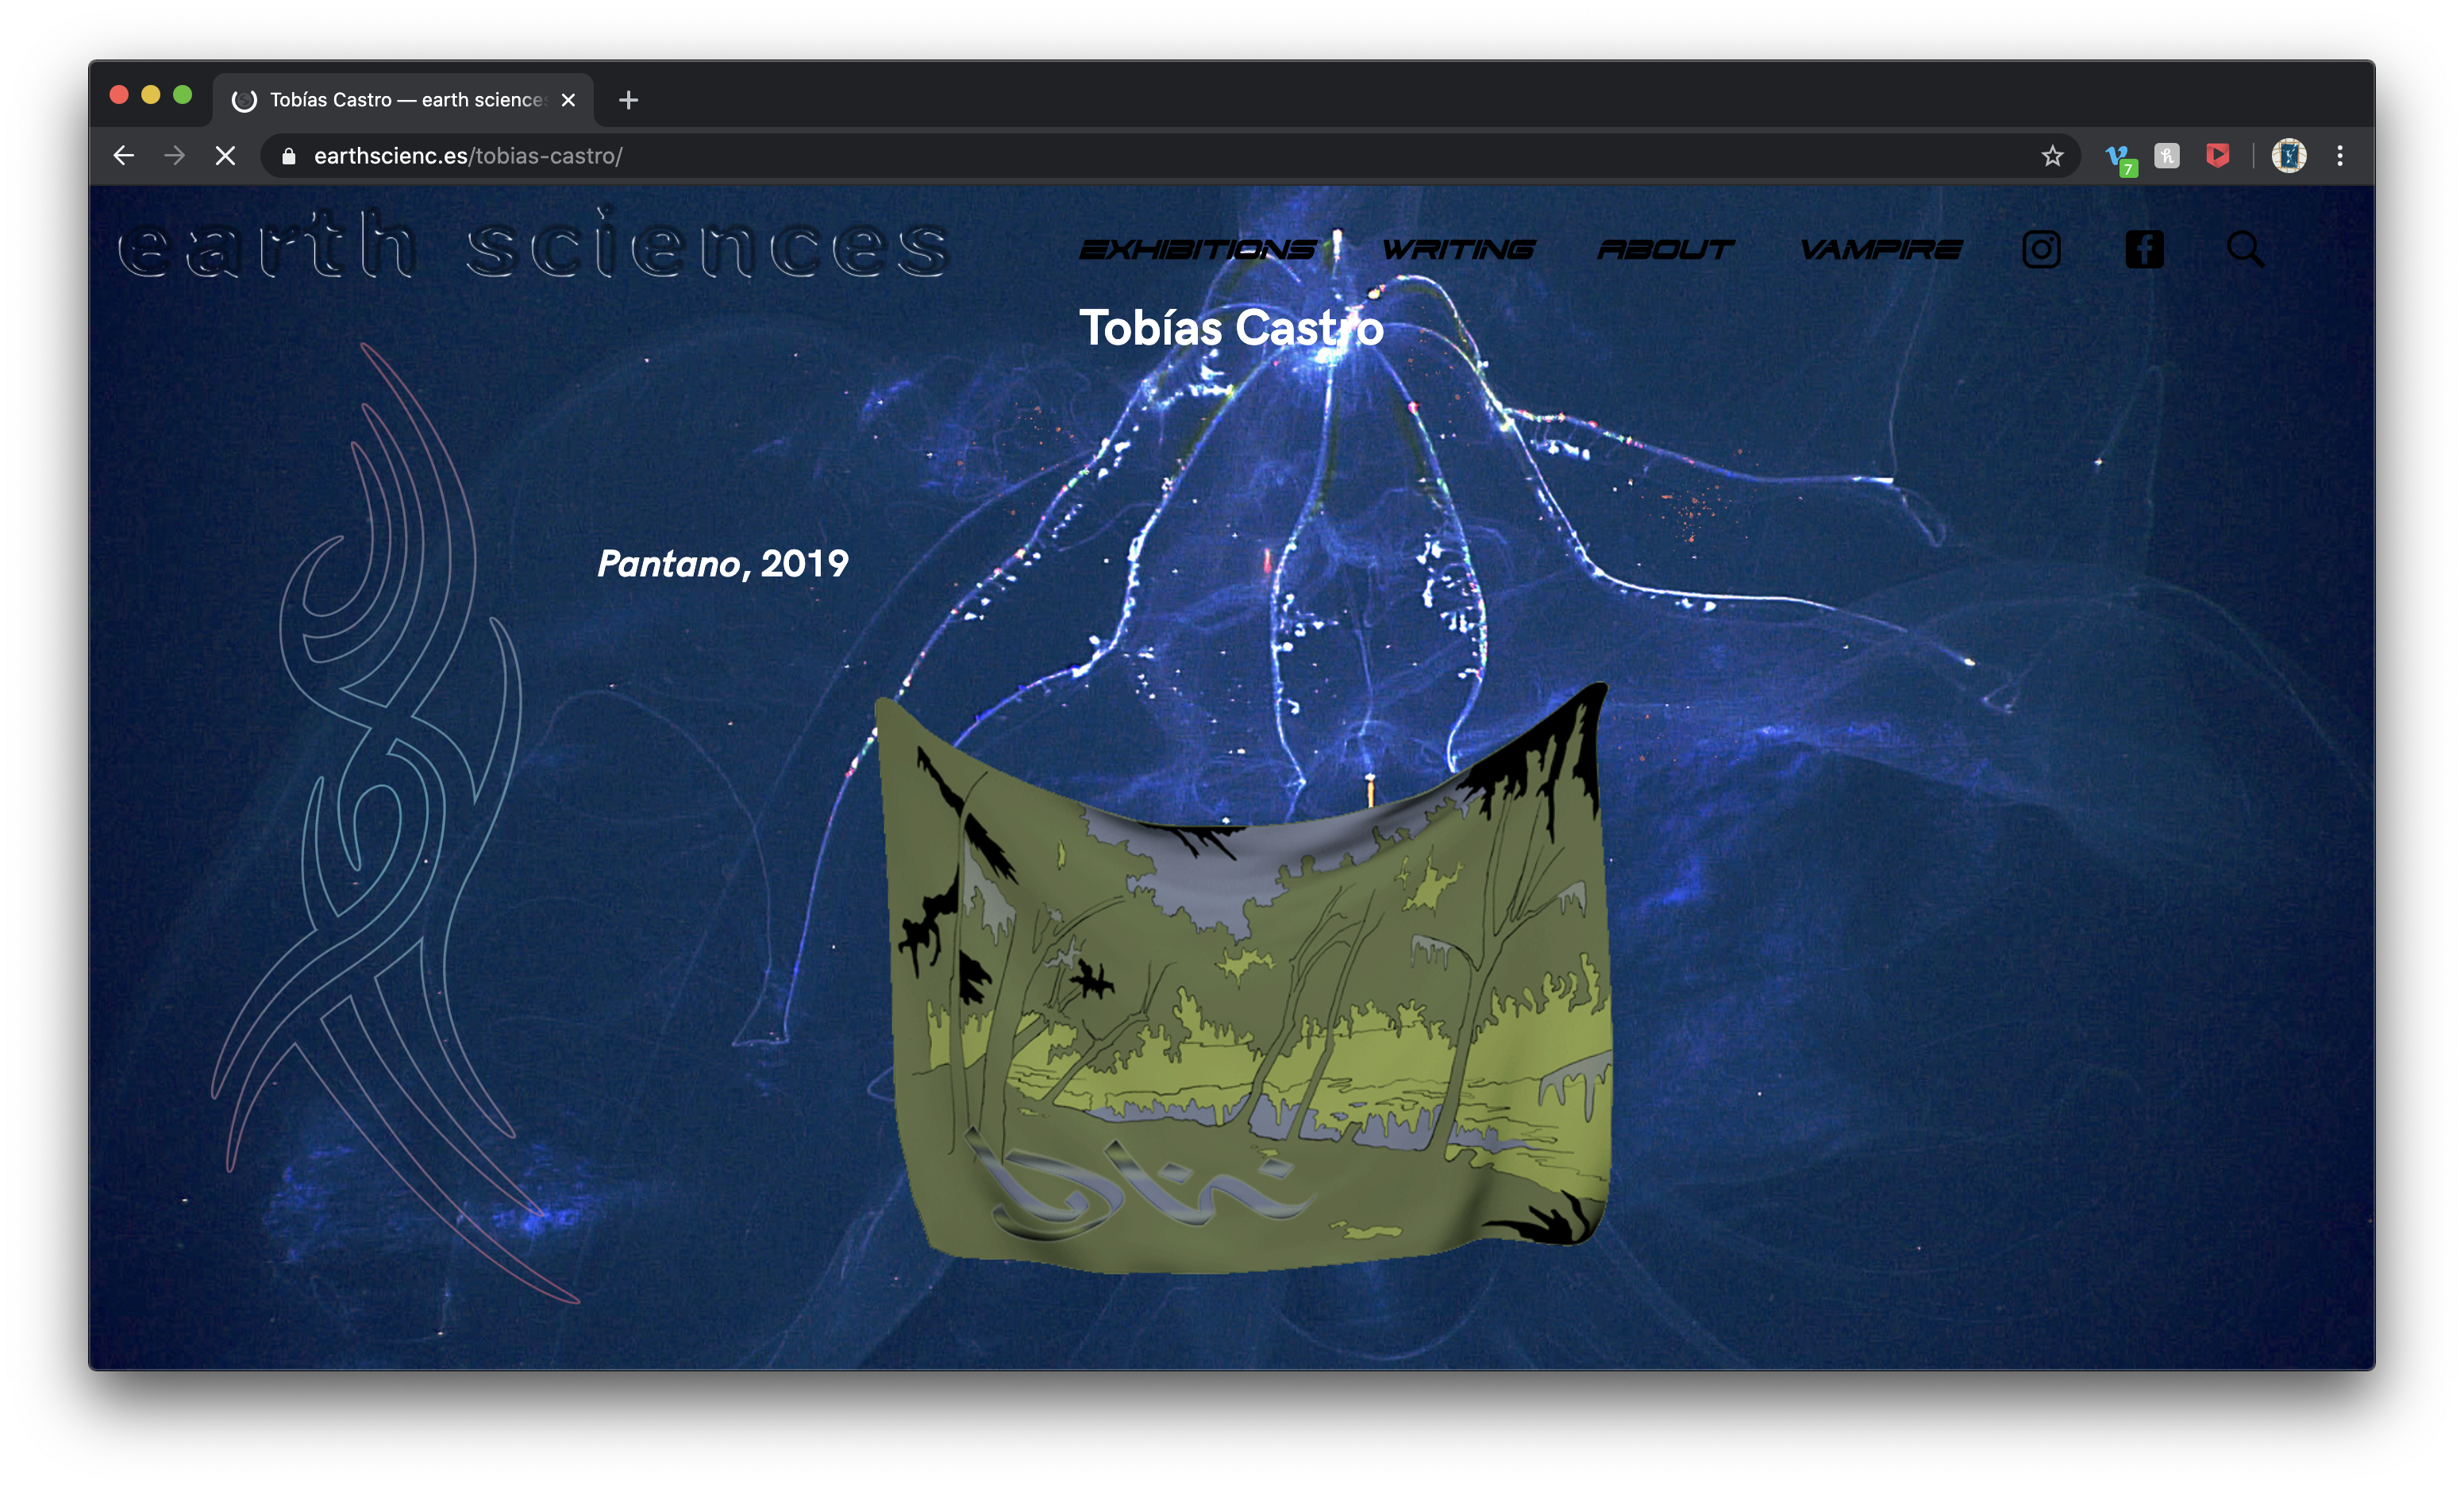Open the ABOUT menu item
The image size is (2464, 1488).
click(x=1665, y=249)
